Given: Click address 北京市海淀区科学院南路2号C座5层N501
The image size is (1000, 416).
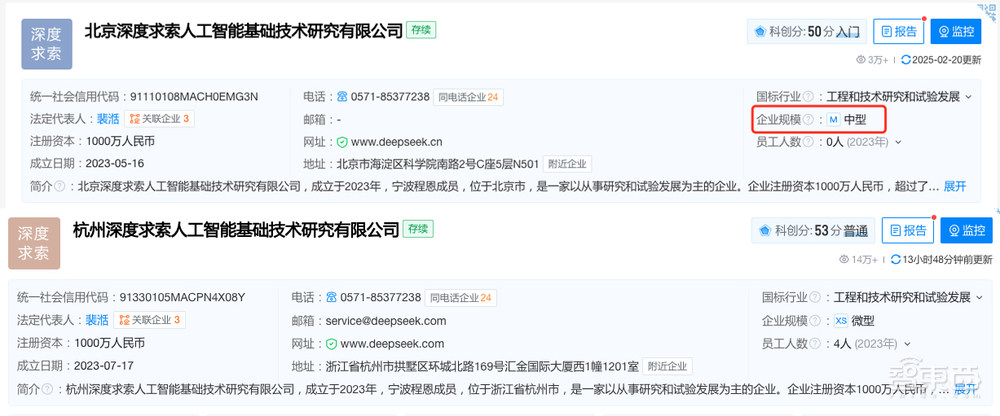Looking at the screenshot, I should pos(438,164).
